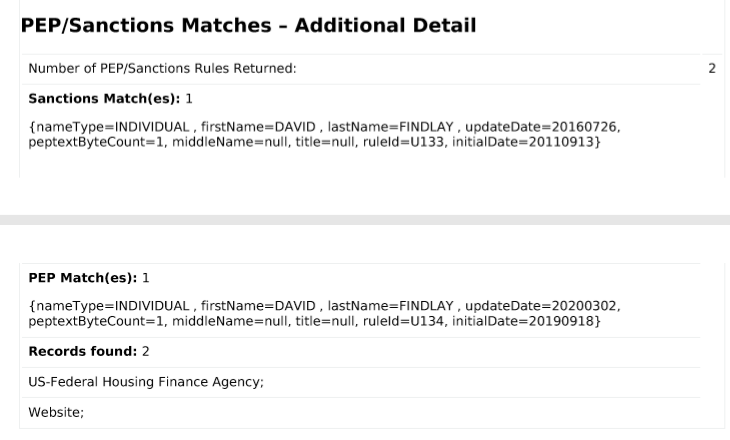
Task: Select the PEP match count 1
Action: click(x=146, y=278)
